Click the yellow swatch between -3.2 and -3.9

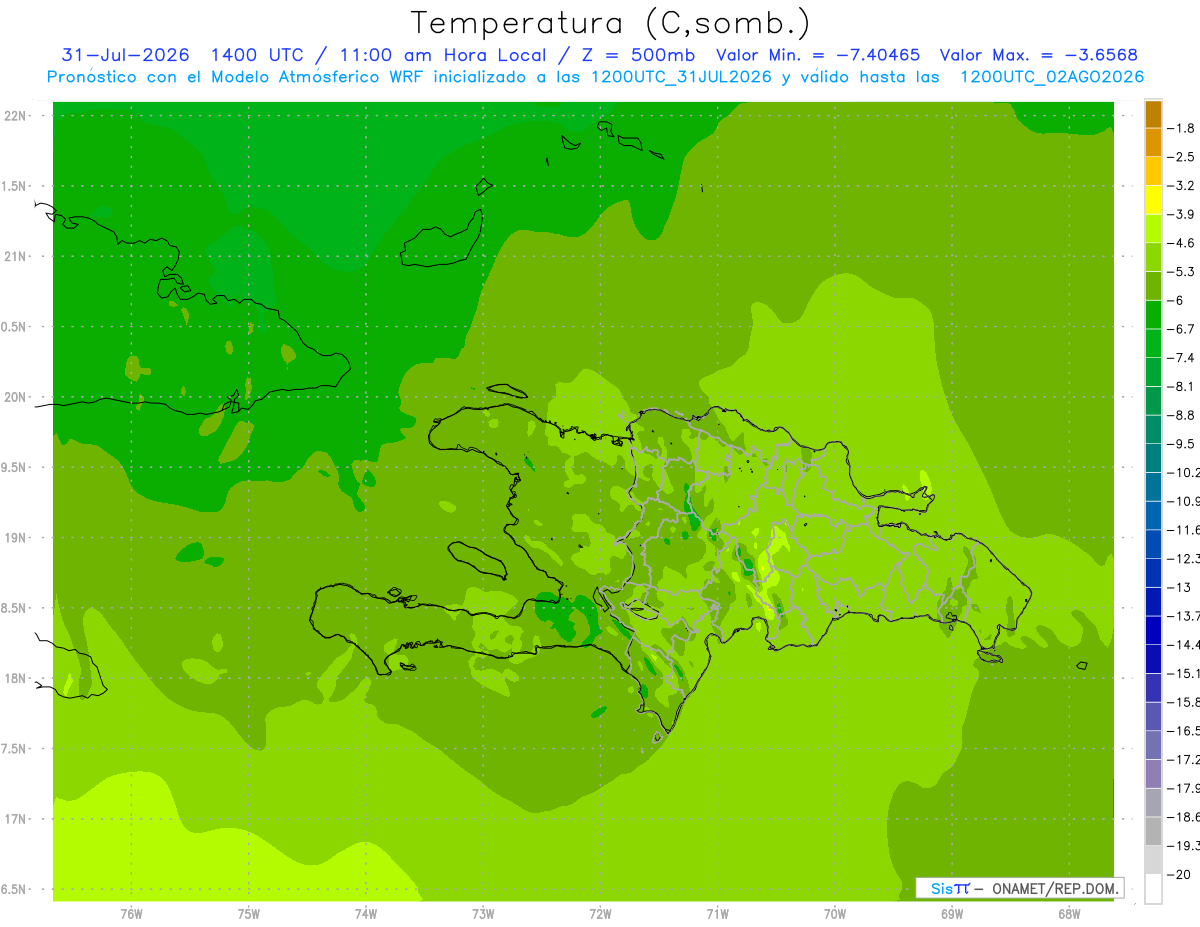tap(1153, 200)
